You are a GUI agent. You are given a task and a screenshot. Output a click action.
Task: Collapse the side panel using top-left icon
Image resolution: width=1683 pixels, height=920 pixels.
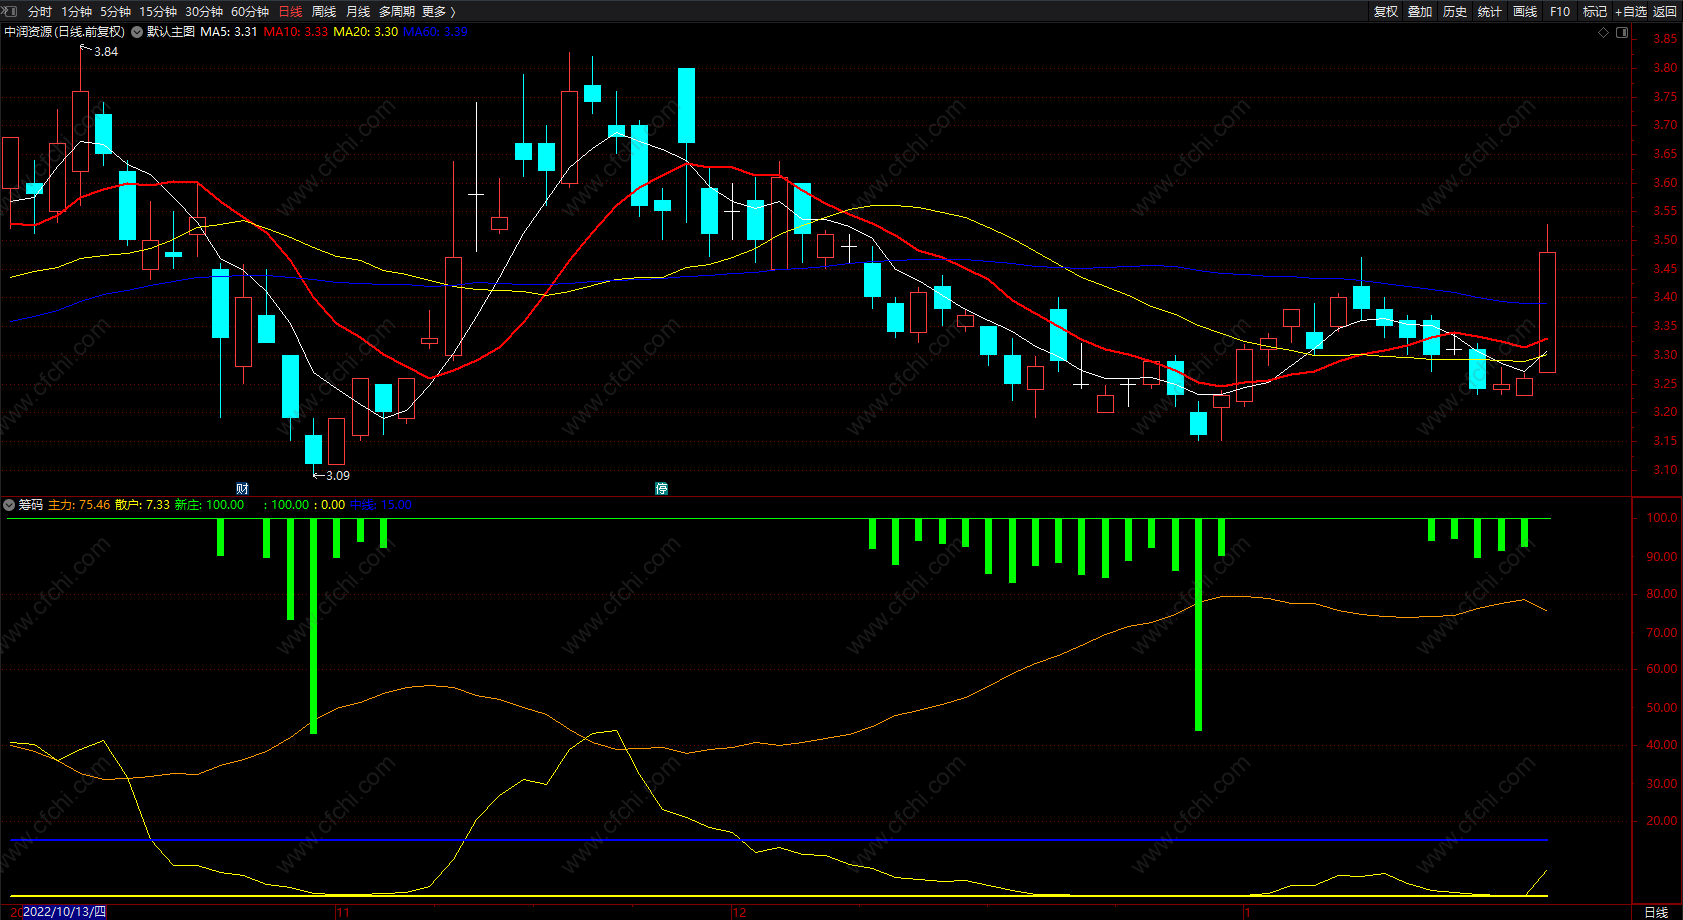[10, 11]
